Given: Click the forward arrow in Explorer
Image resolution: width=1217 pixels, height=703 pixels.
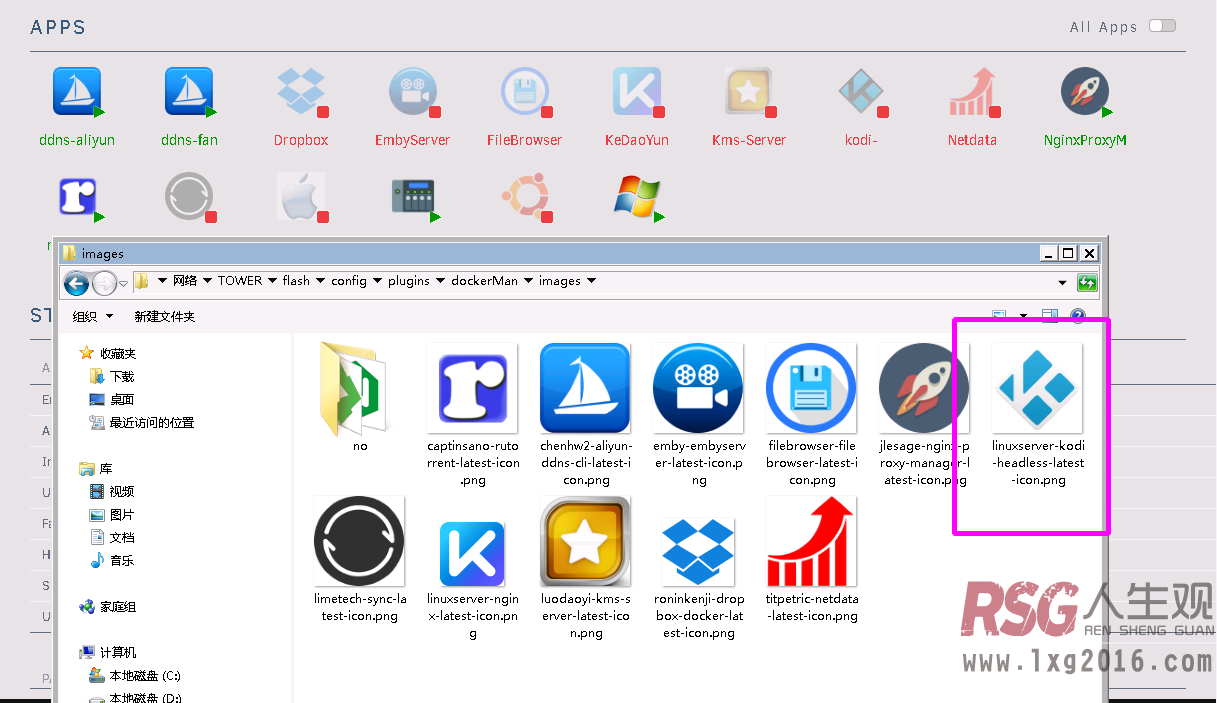Looking at the screenshot, I should (104, 284).
